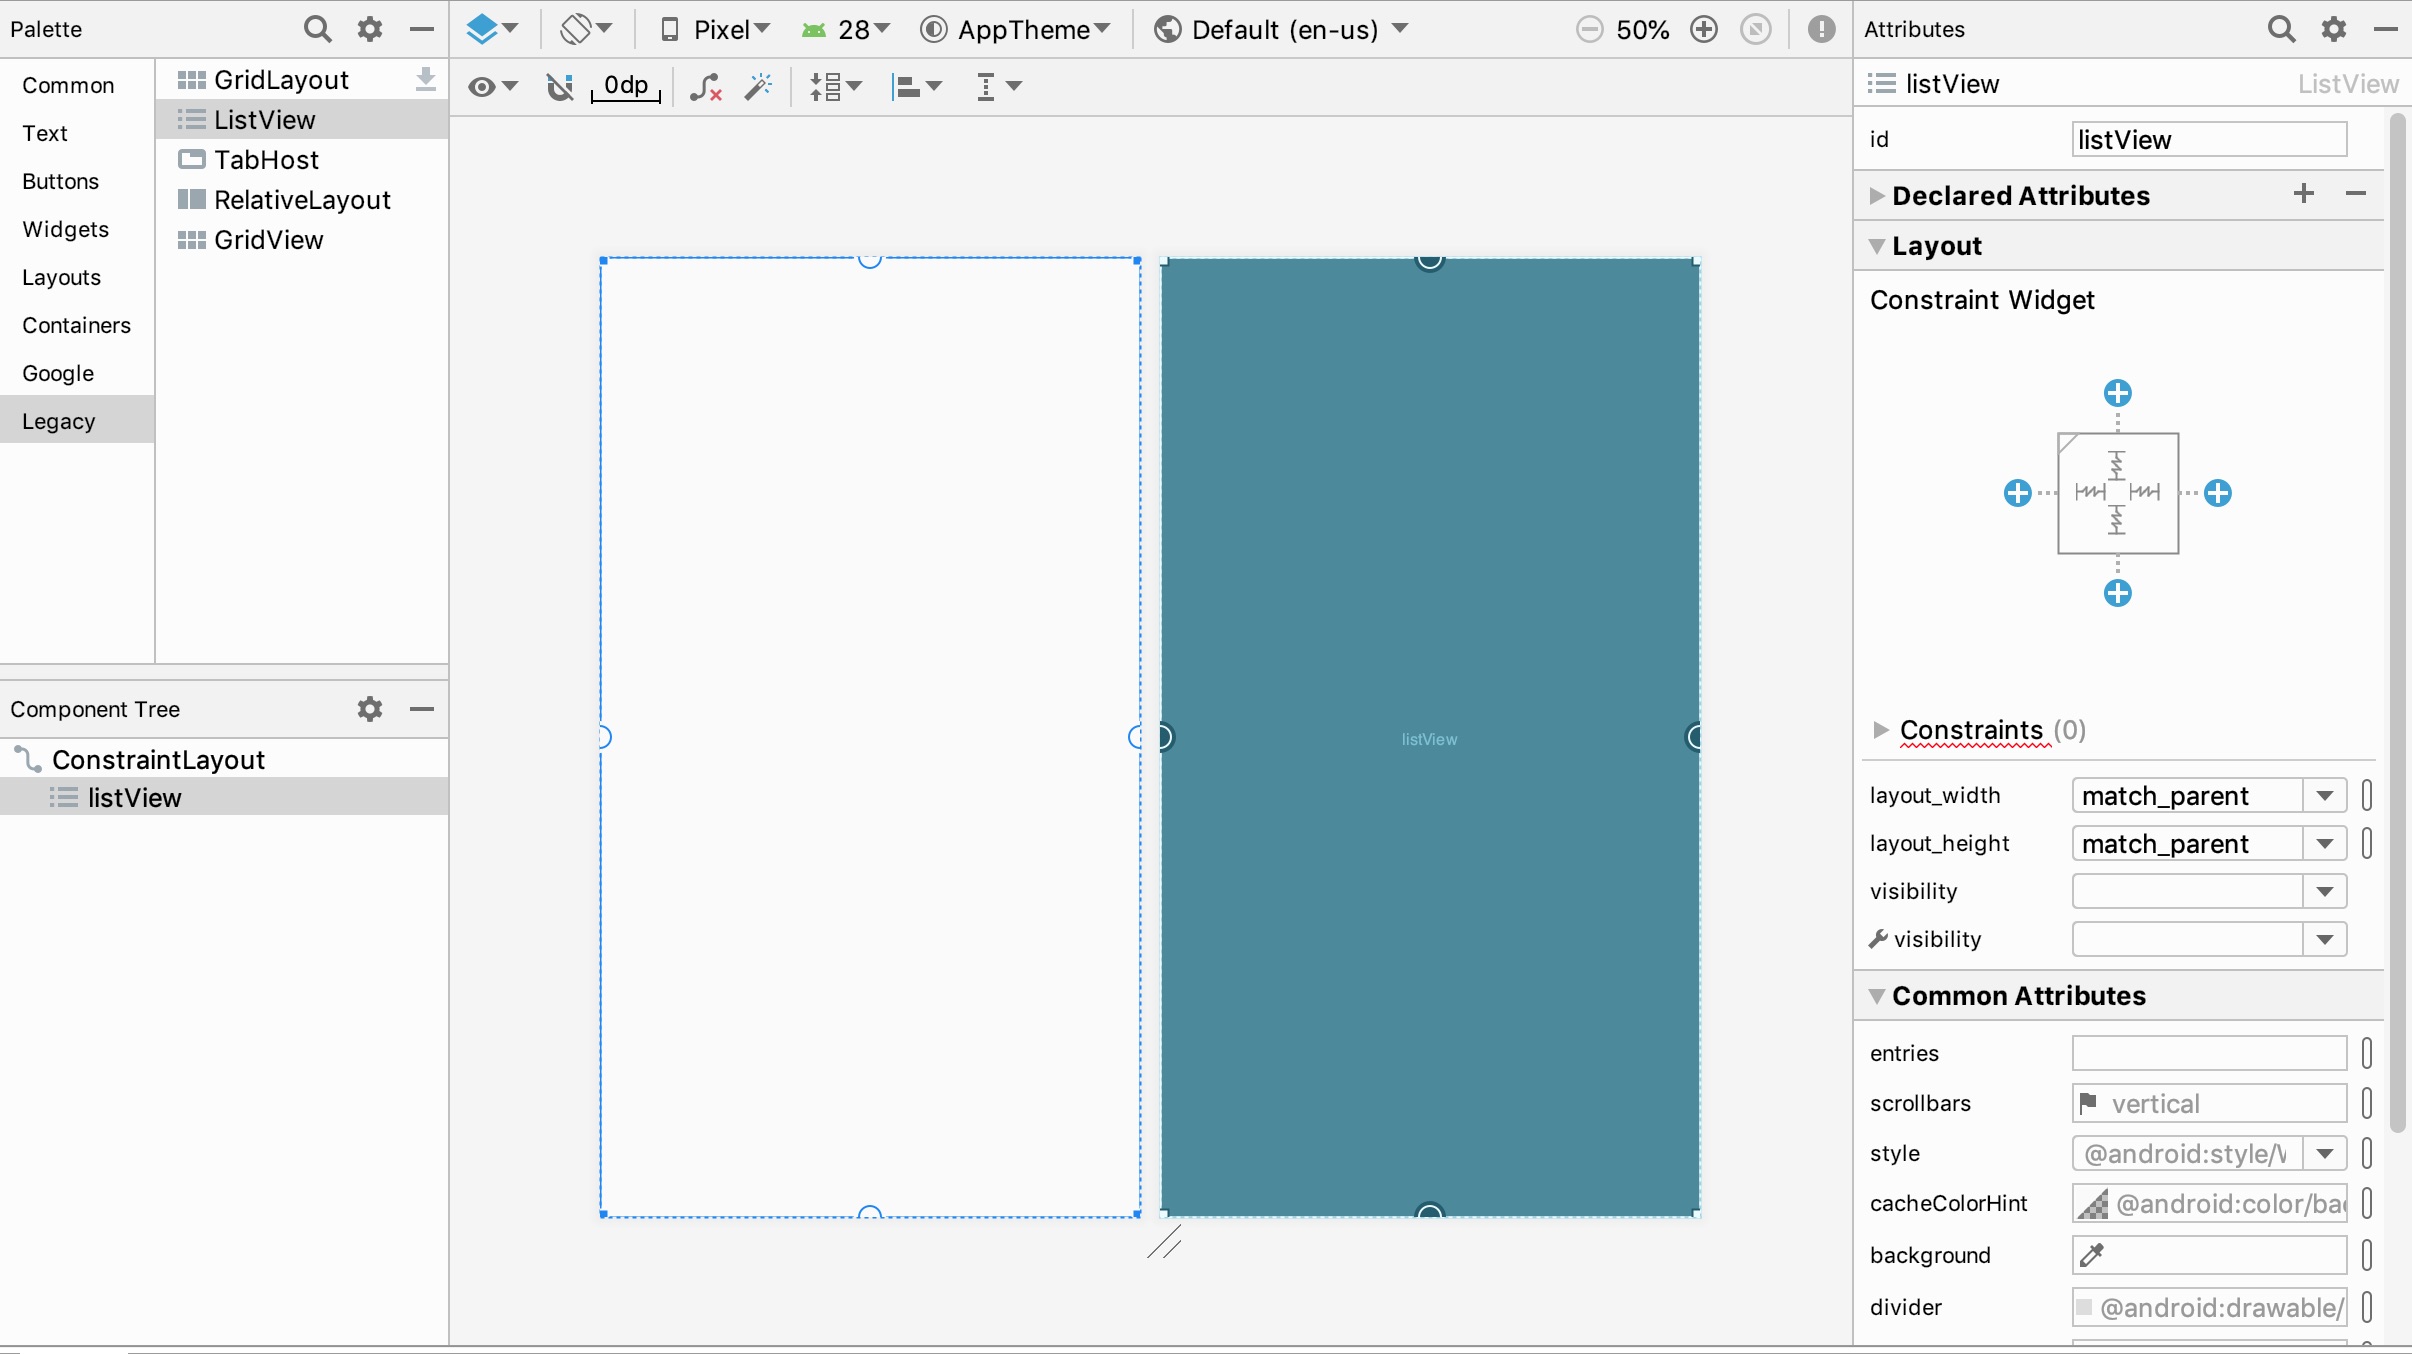Viewport: 2412px width, 1354px height.
Task: Select the Containers palette category
Action: [76, 325]
